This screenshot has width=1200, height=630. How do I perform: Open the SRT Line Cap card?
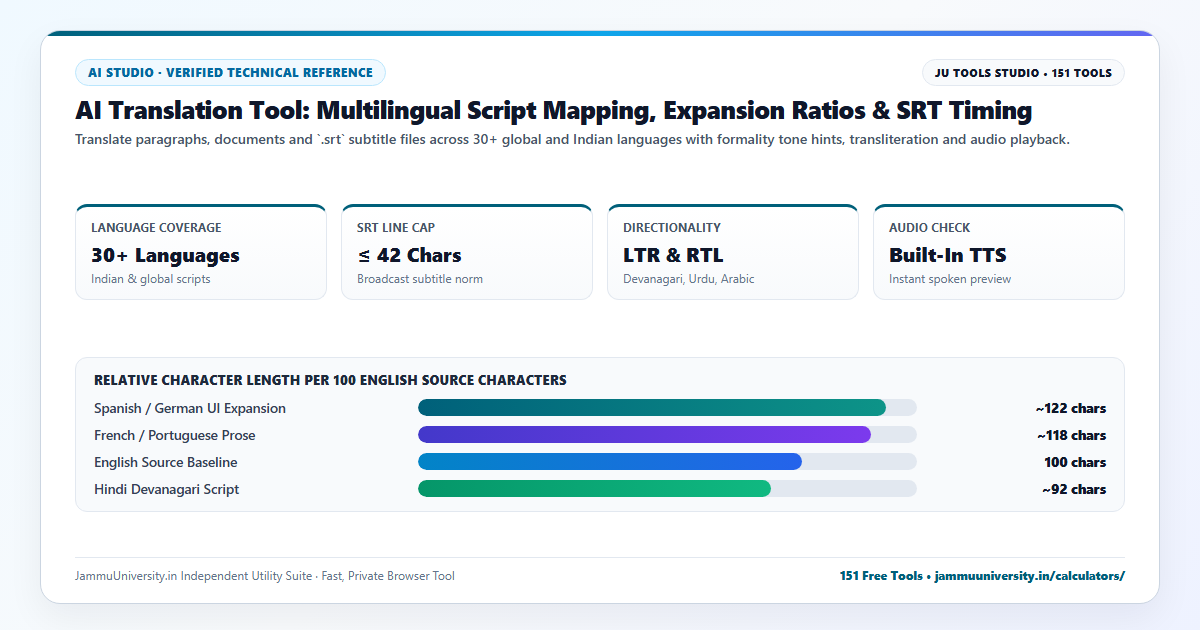tap(467, 252)
